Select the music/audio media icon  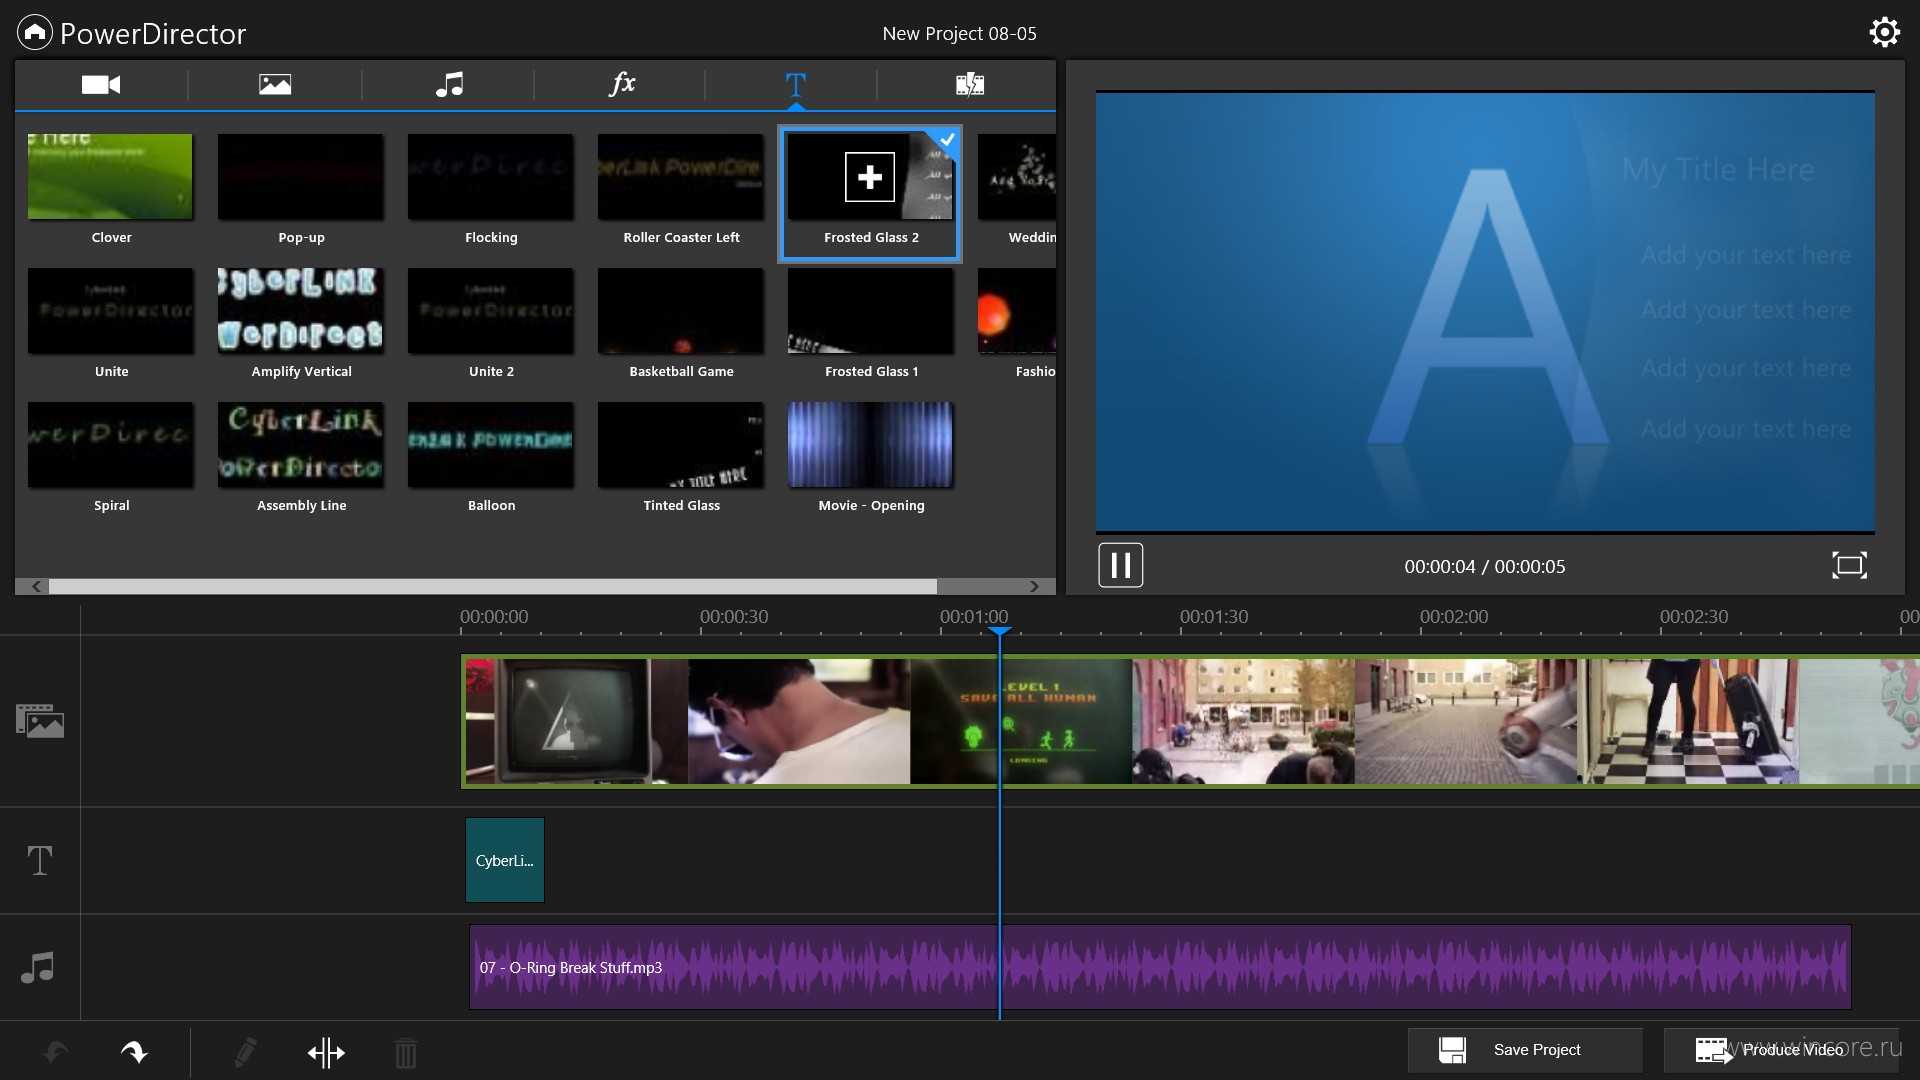[x=448, y=83]
